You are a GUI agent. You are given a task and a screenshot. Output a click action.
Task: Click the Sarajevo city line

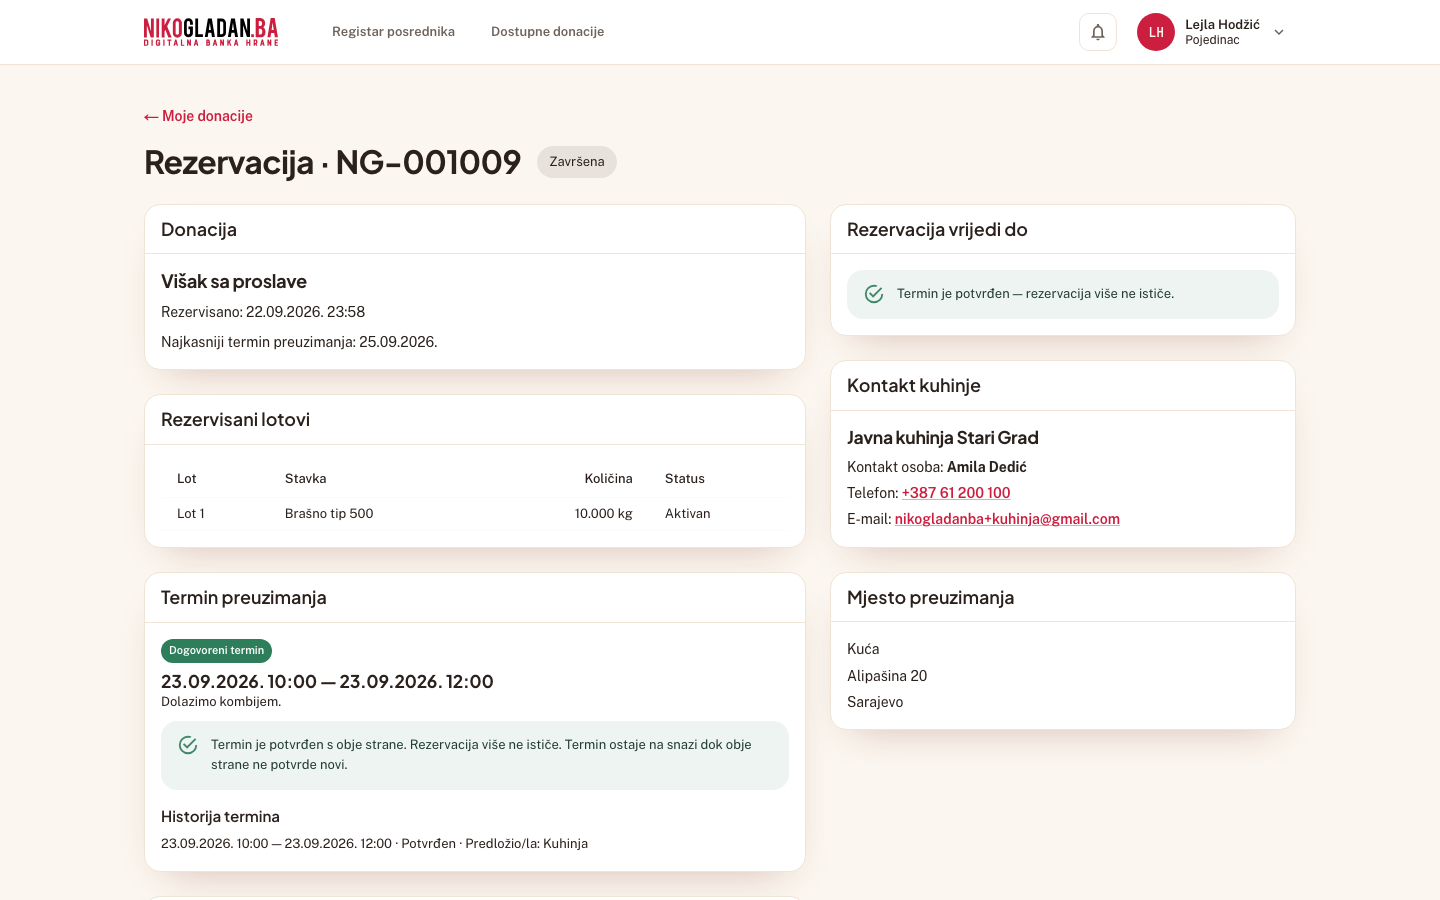(x=875, y=702)
